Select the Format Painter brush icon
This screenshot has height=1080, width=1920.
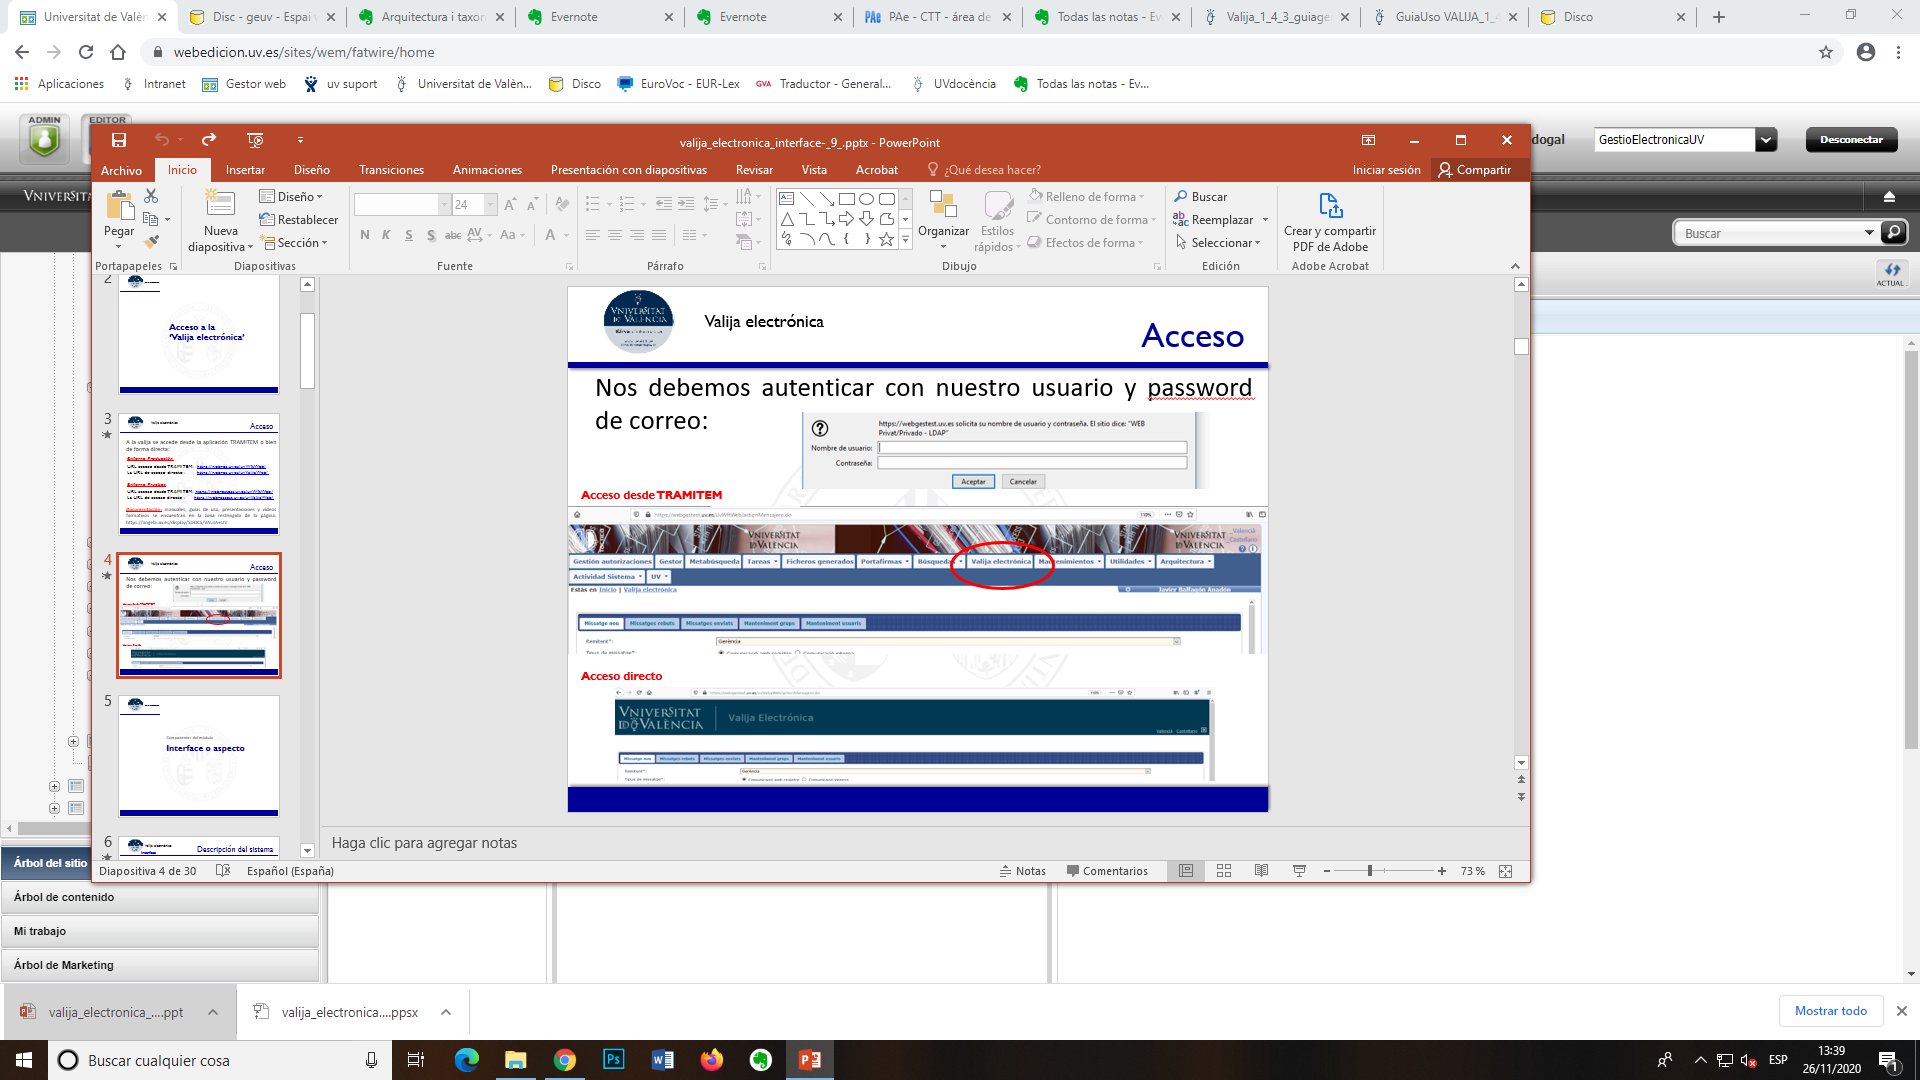pos(151,242)
